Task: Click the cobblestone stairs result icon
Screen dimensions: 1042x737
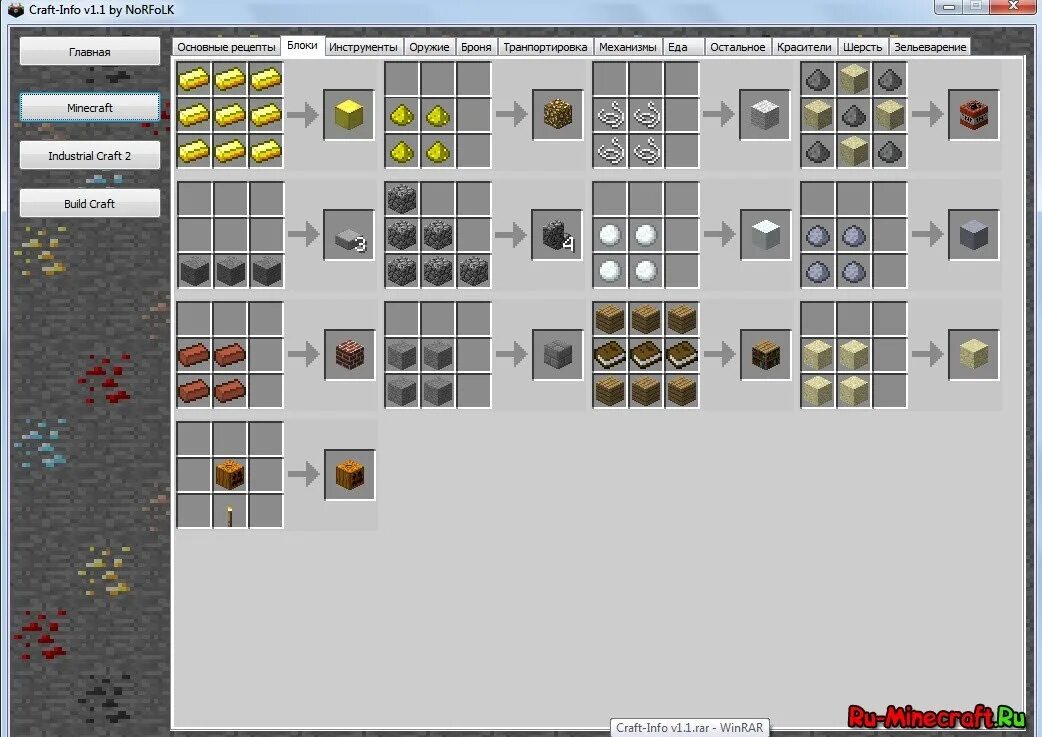Action: click(x=557, y=235)
